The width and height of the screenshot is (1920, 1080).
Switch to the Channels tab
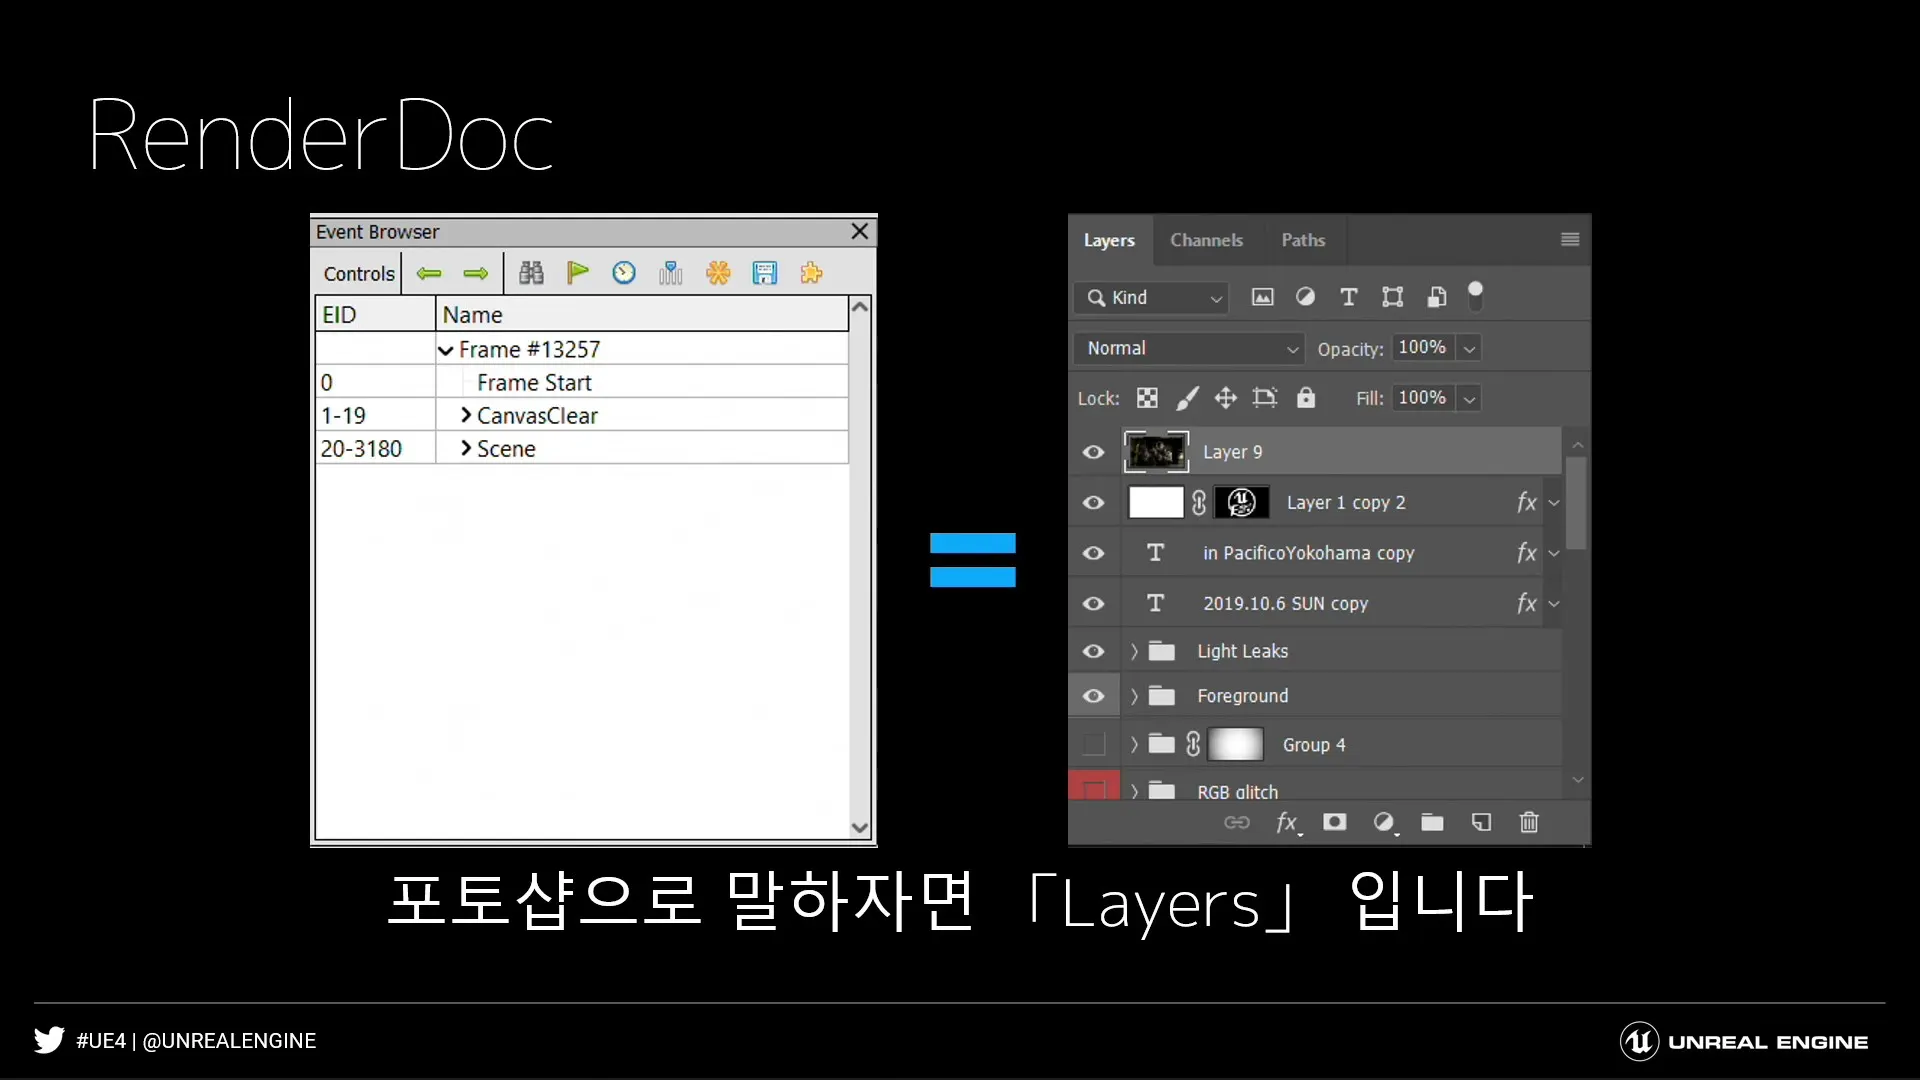click(1206, 240)
